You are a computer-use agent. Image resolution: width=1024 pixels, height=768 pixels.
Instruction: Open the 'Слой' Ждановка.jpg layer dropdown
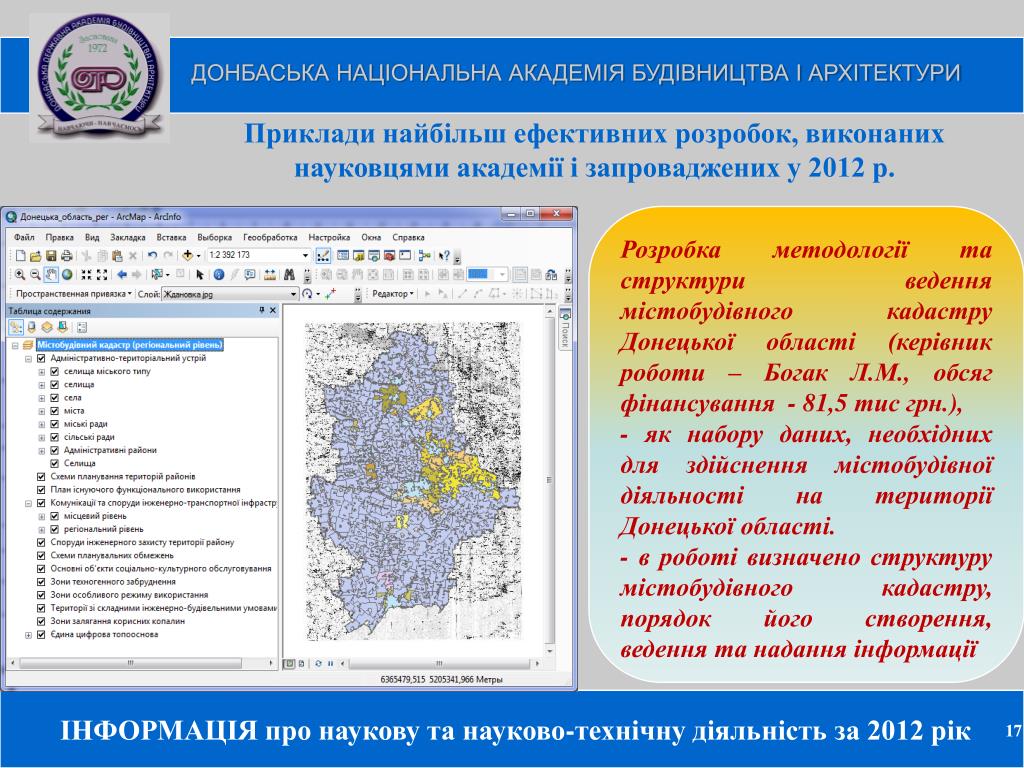(293, 294)
